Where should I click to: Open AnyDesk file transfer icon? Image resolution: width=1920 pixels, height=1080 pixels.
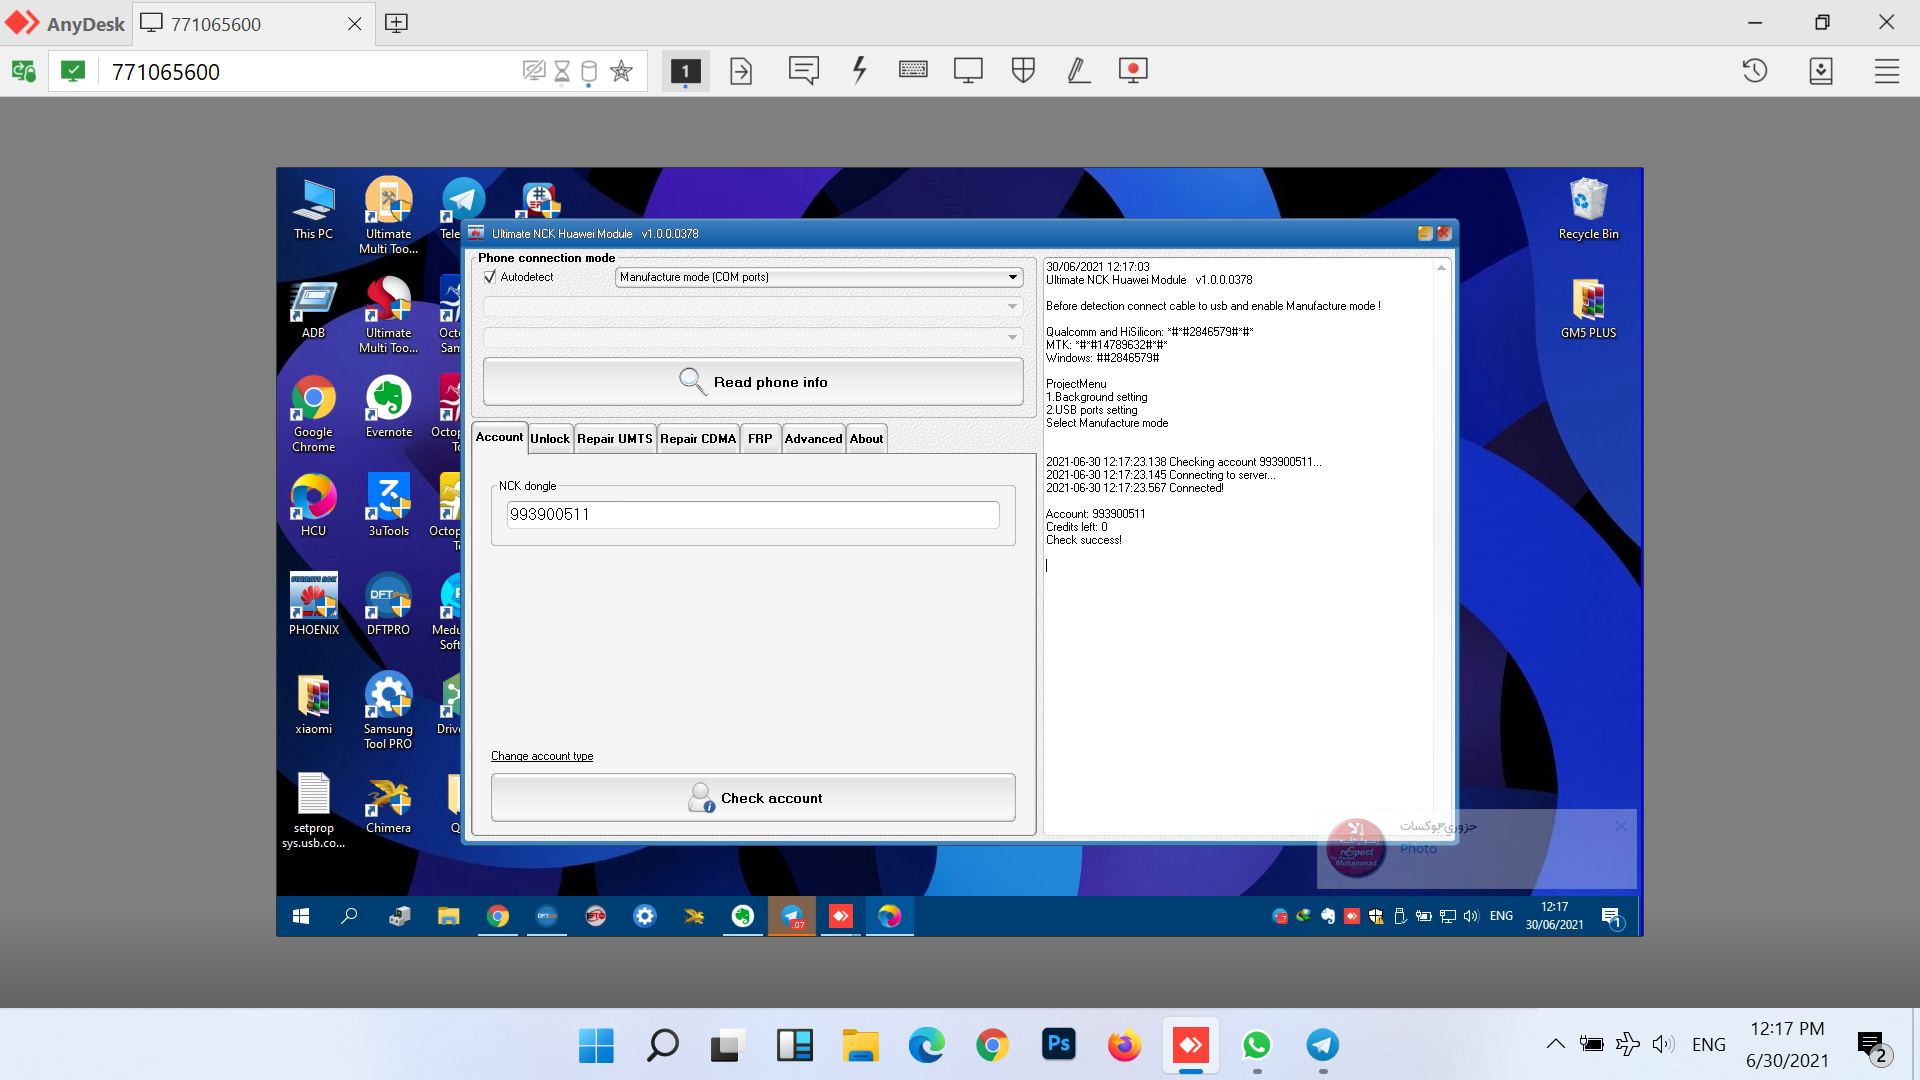741,71
